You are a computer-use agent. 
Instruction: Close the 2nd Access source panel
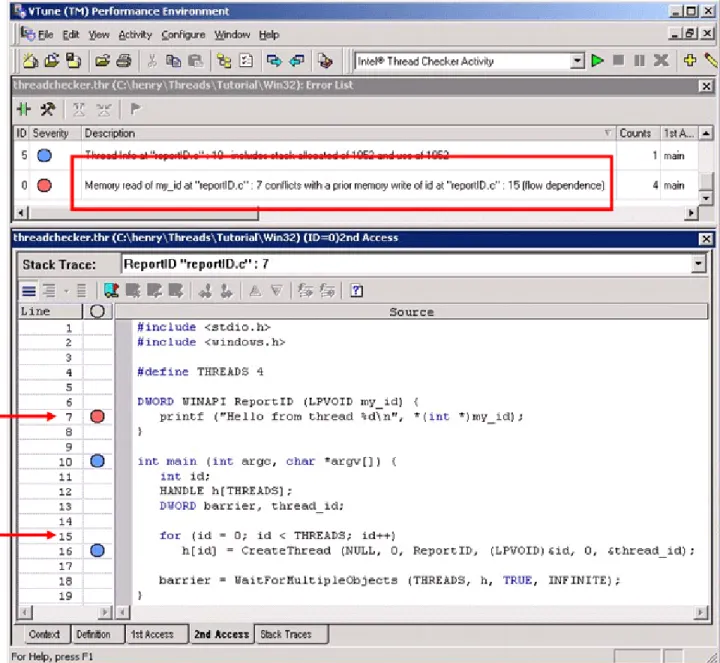pos(706,239)
